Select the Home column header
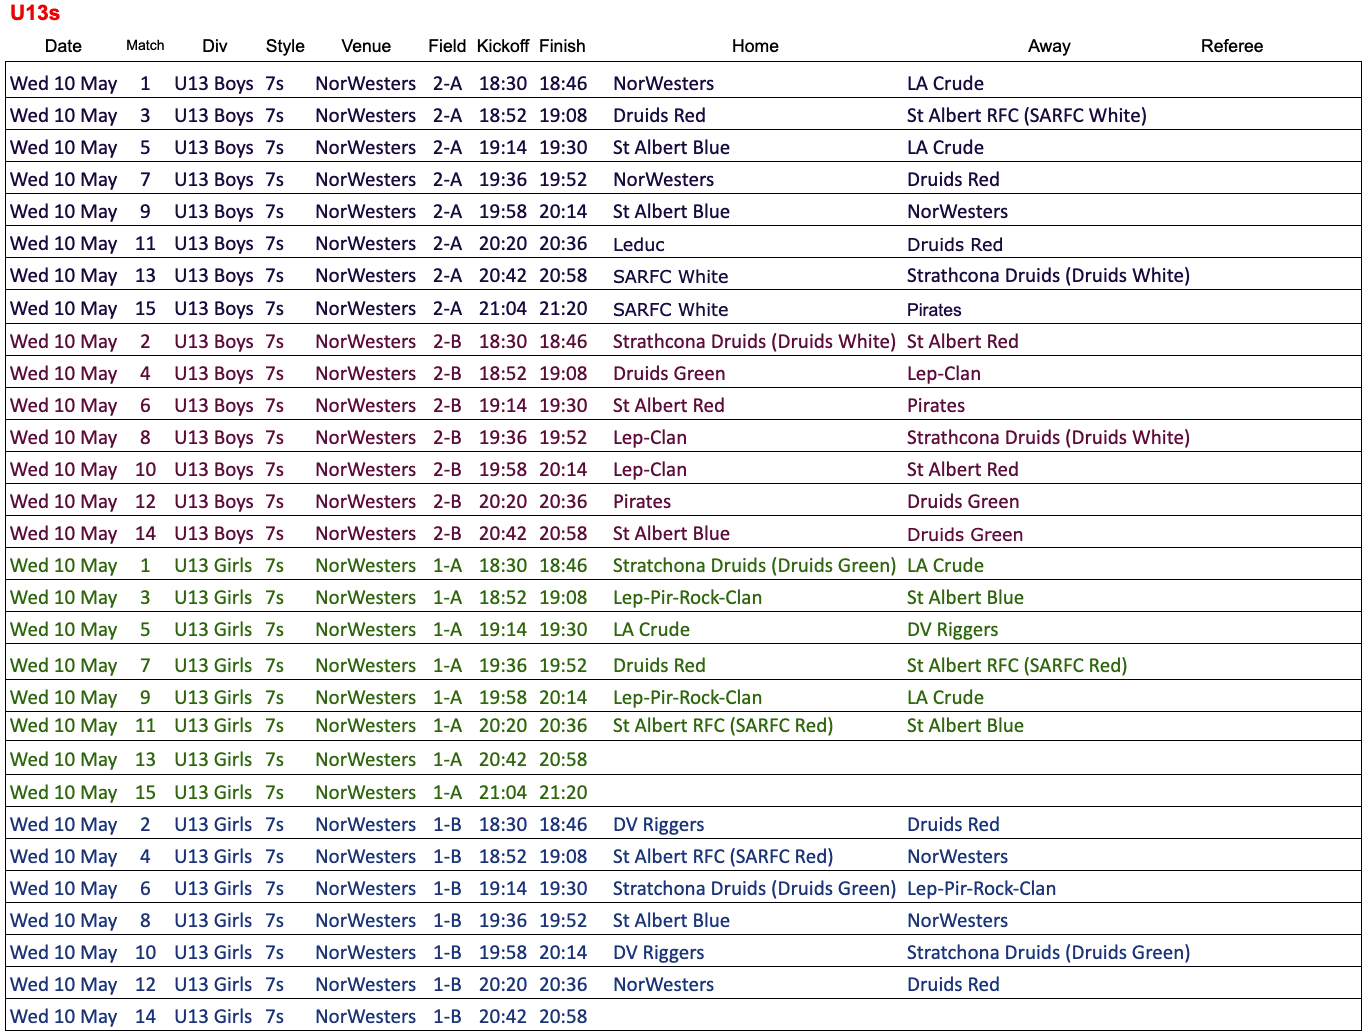The width and height of the screenshot is (1372, 1036). tap(755, 46)
